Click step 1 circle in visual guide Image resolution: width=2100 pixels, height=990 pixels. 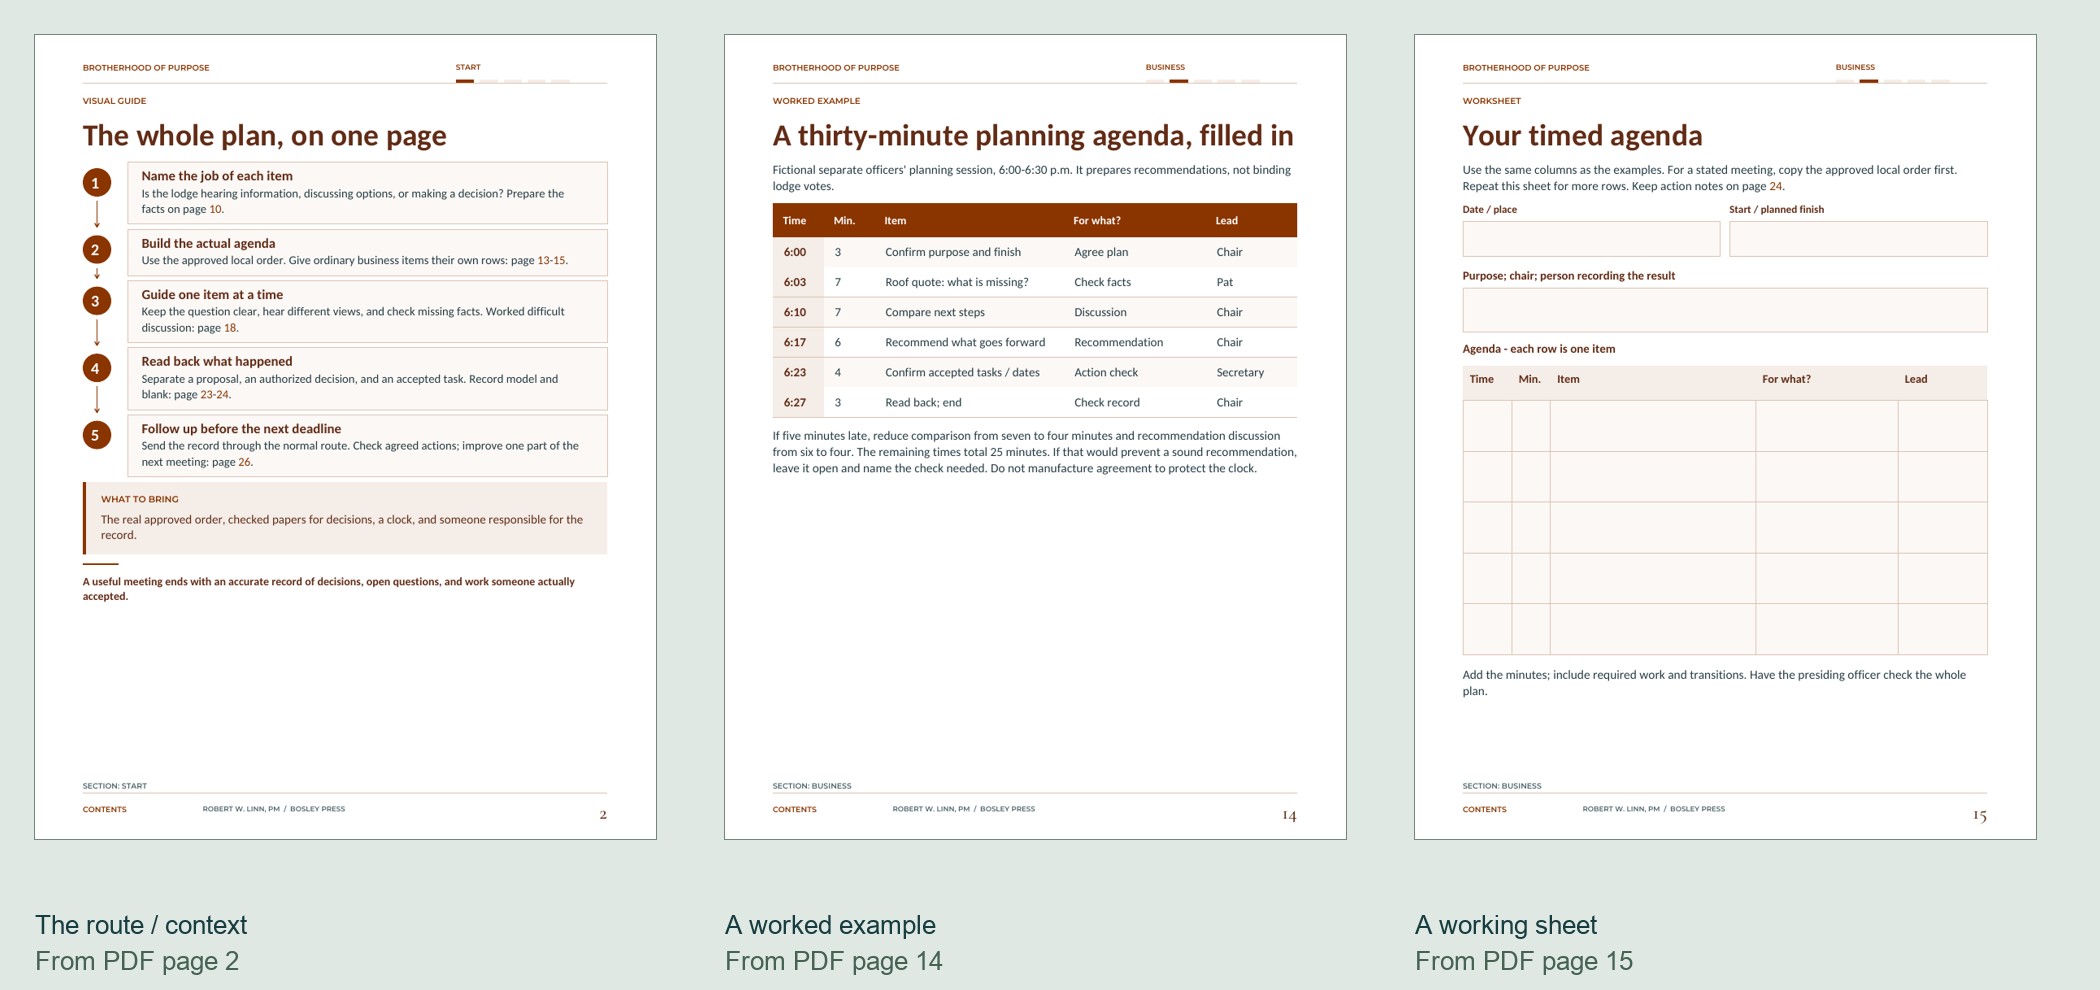click(96, 183)
